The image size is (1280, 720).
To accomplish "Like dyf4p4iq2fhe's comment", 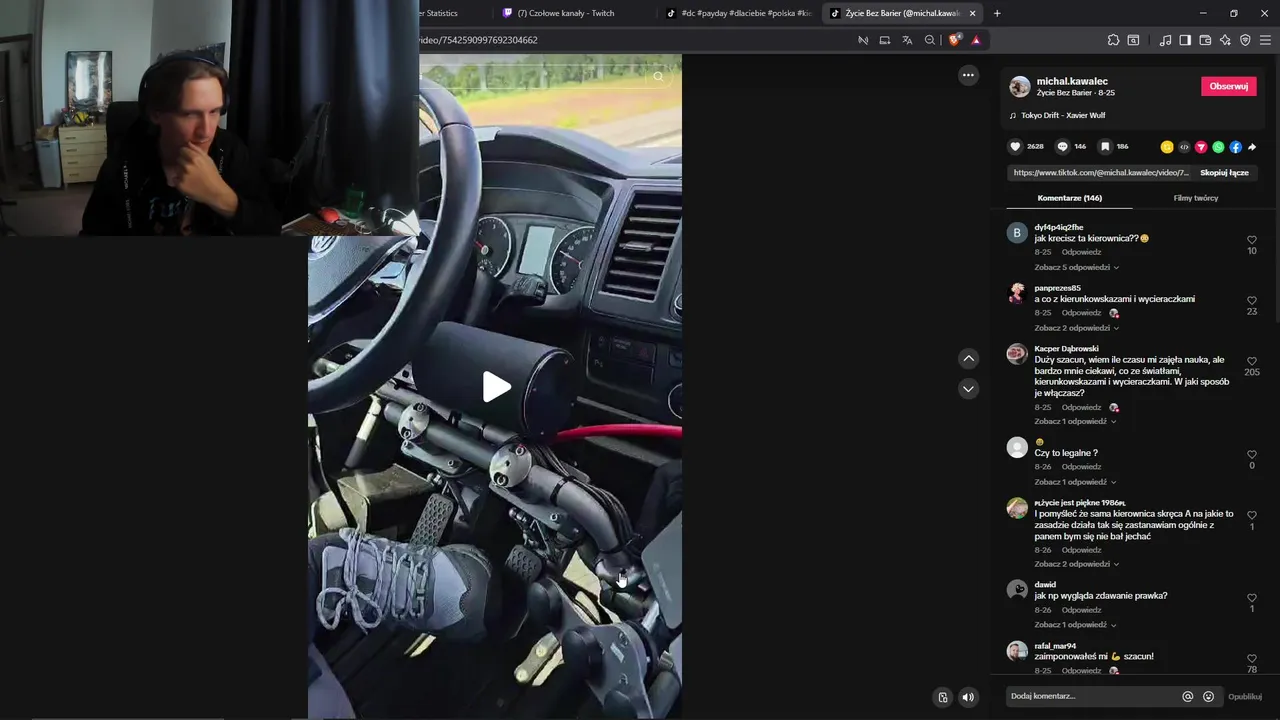I will pos(1251,240).
